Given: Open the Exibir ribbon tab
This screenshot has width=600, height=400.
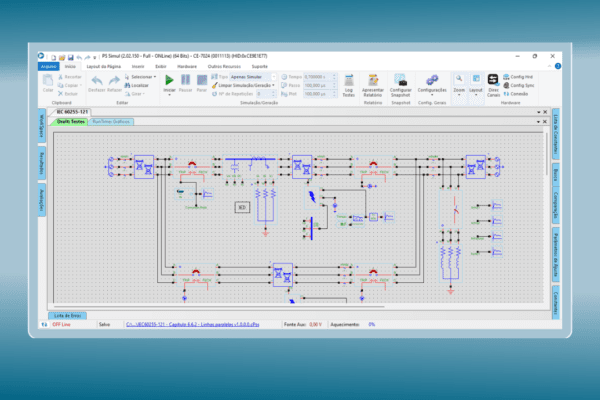Looking at the screenshot, I should 161,67.
